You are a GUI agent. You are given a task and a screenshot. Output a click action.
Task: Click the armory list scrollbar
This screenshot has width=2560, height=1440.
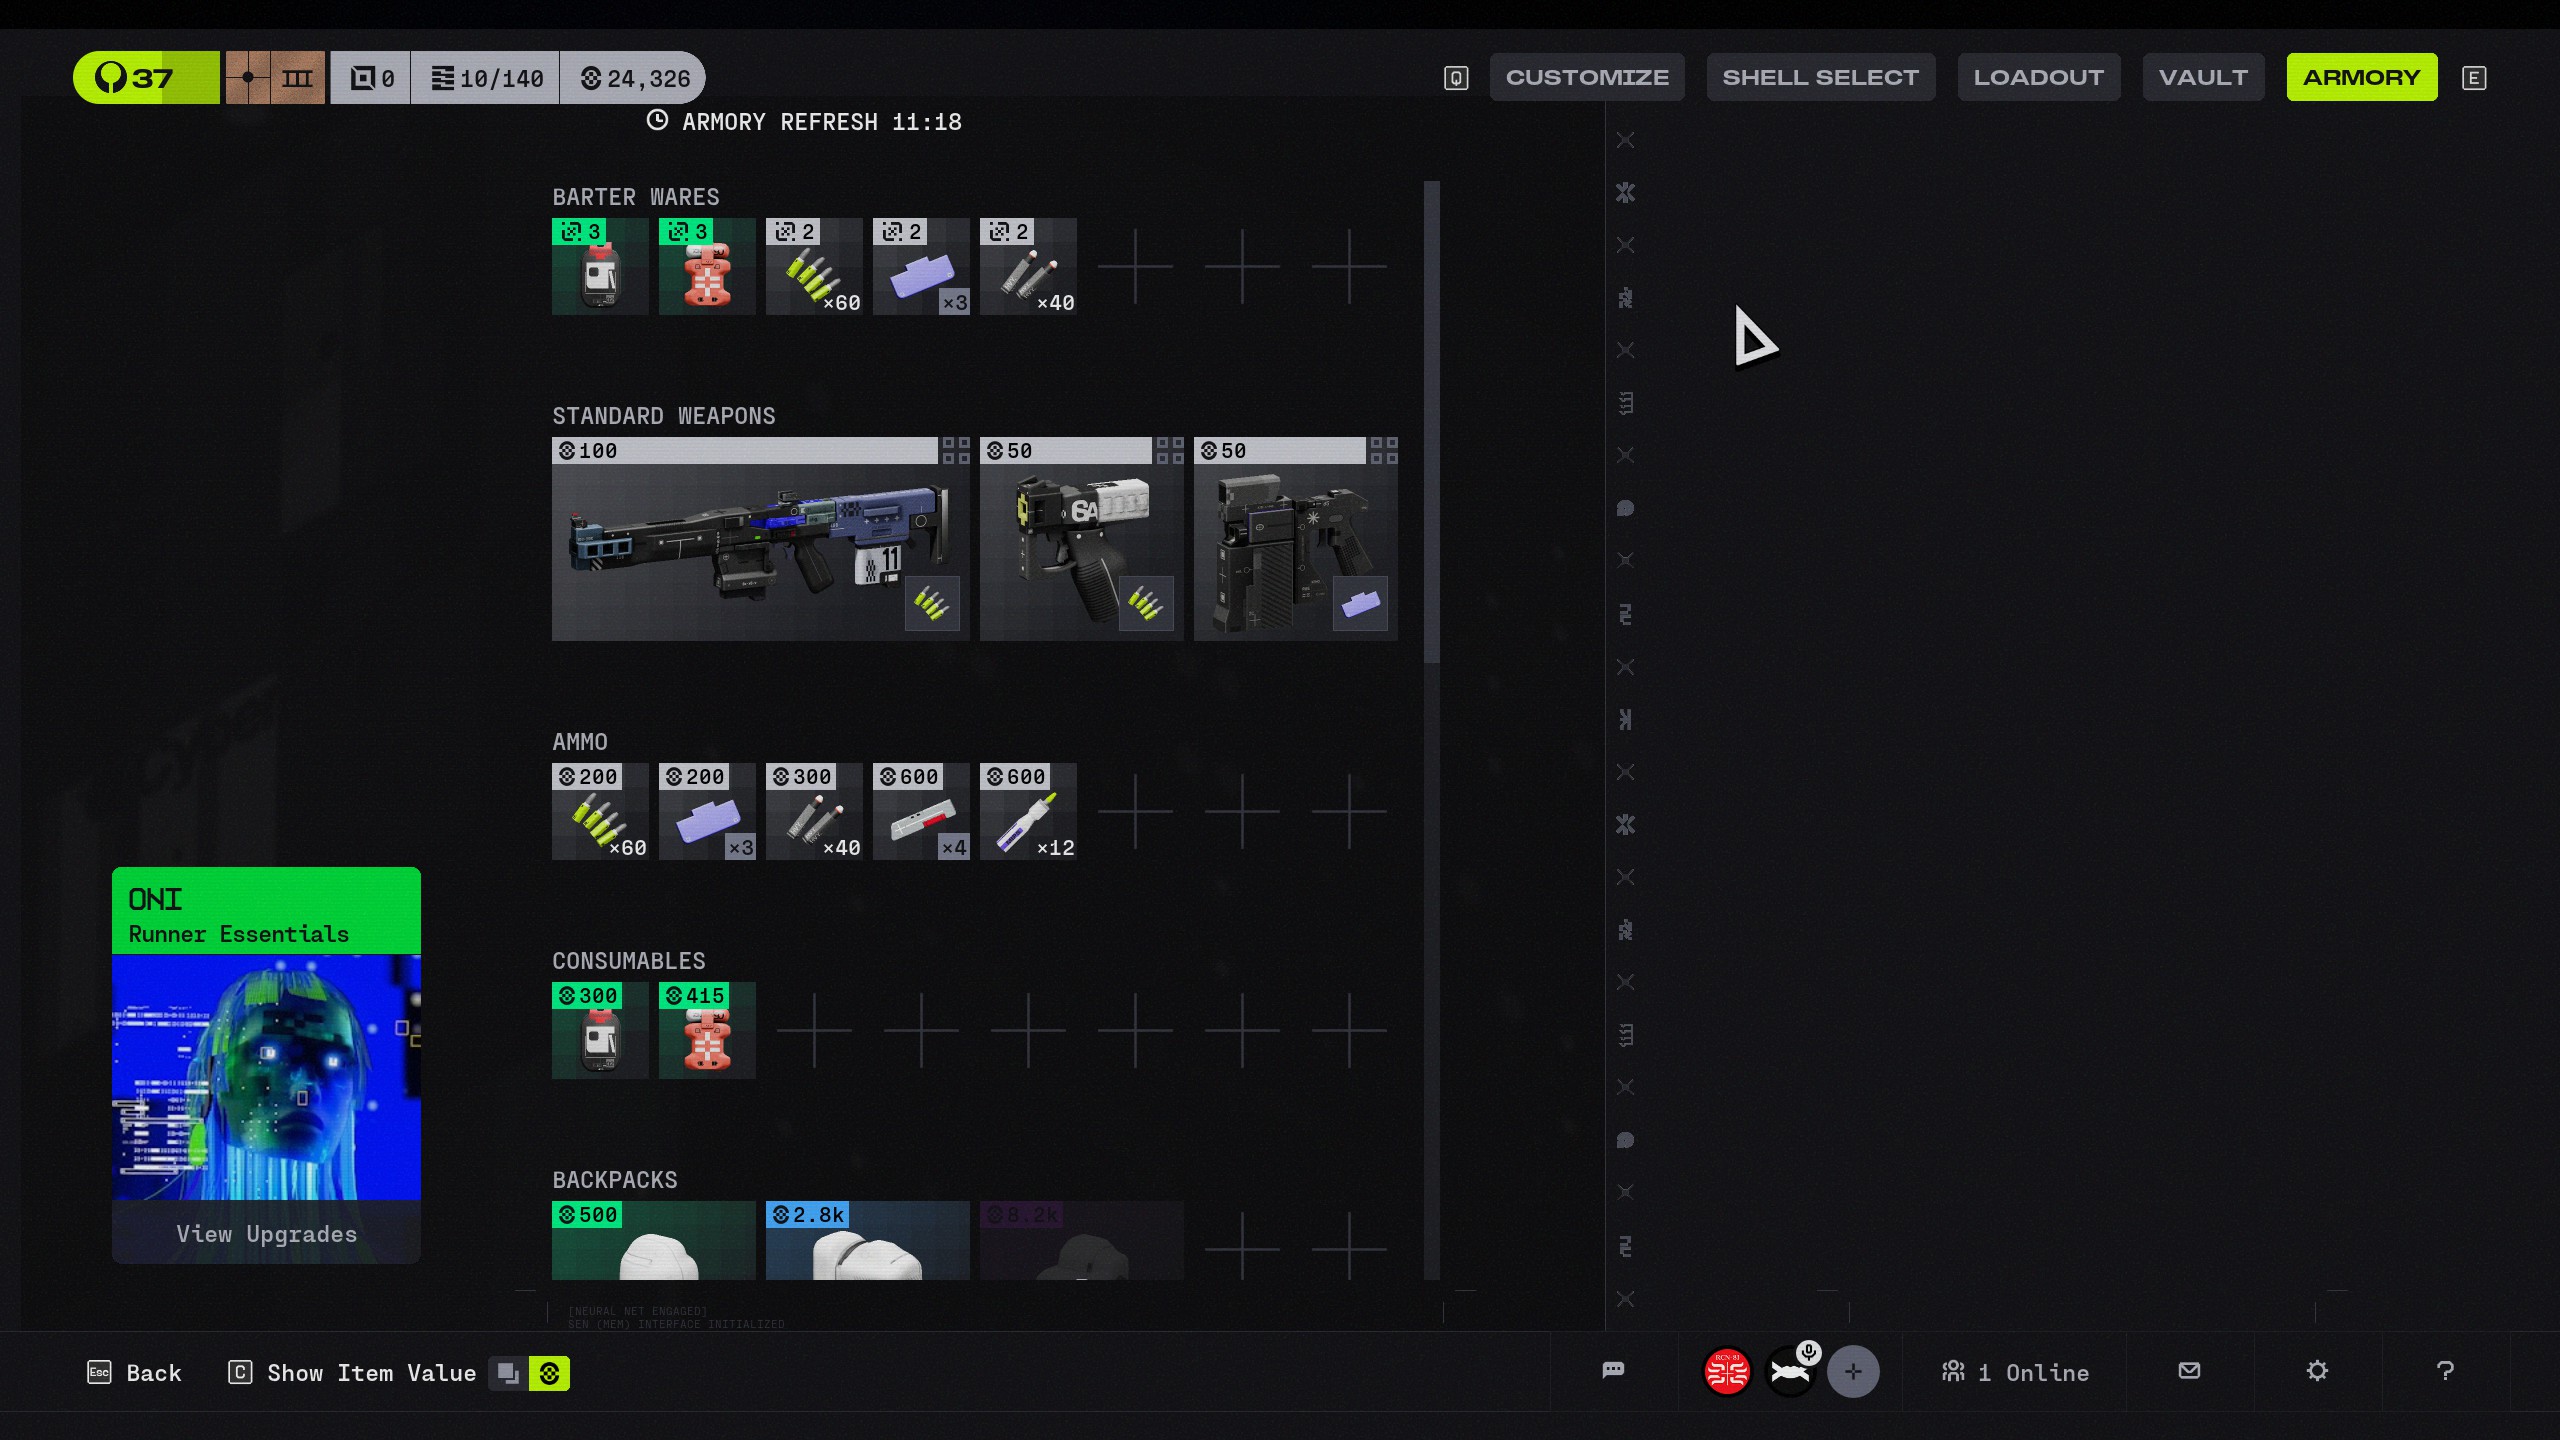(1432, 420)
